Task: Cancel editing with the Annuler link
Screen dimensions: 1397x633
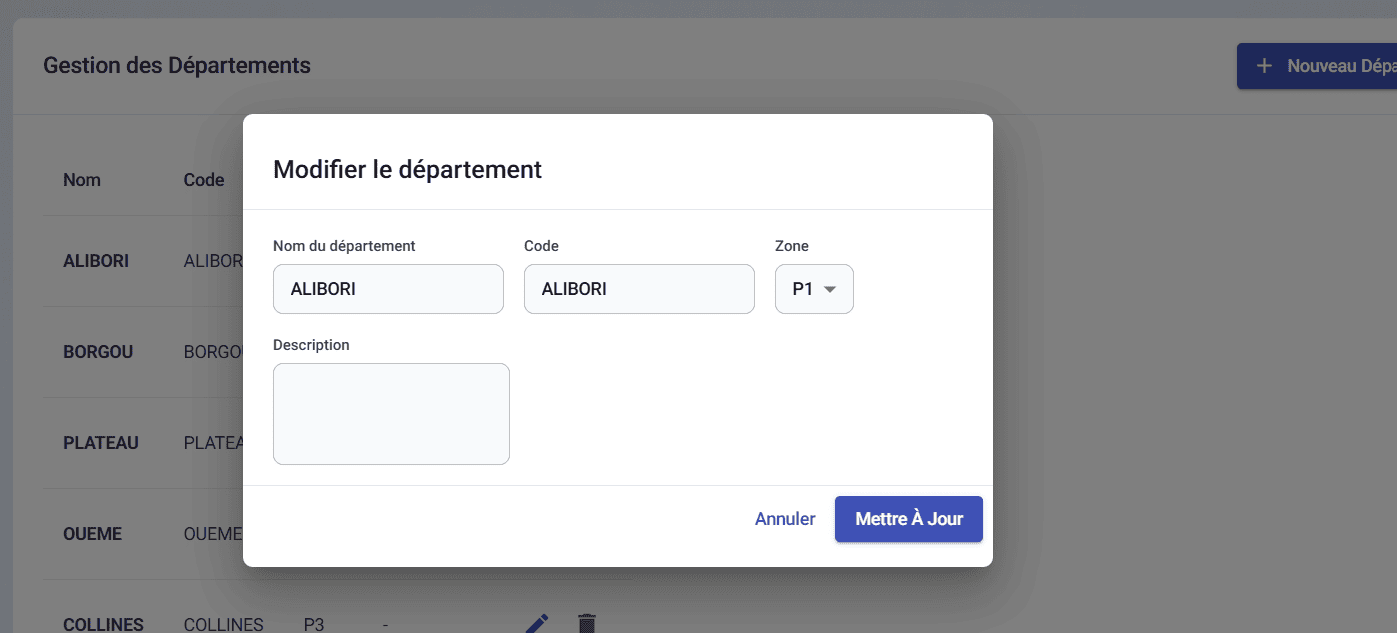Action: click(785, 519)
